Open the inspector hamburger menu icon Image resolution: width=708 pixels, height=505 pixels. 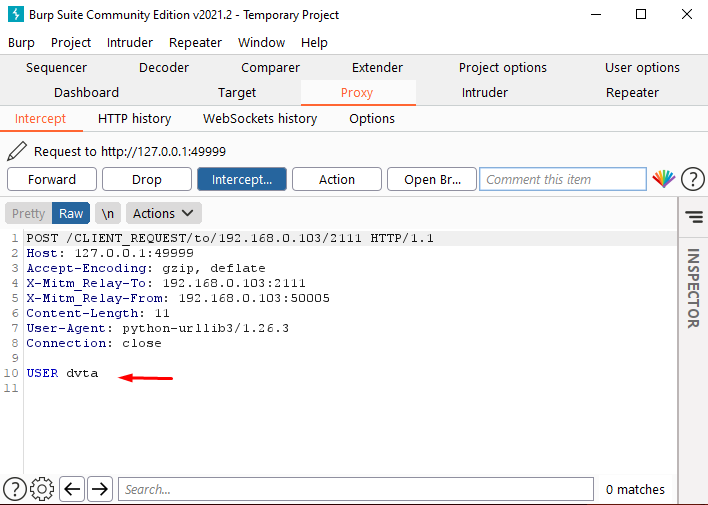[694, 216]
